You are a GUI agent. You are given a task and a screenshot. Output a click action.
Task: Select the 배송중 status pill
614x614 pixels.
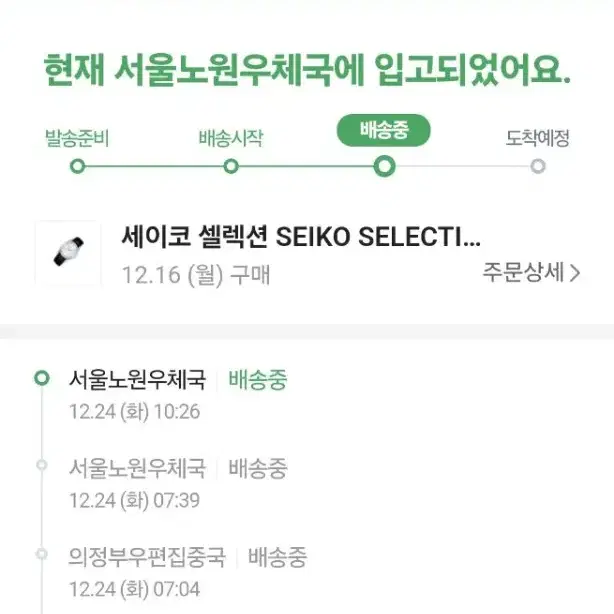tap(383, 130)
